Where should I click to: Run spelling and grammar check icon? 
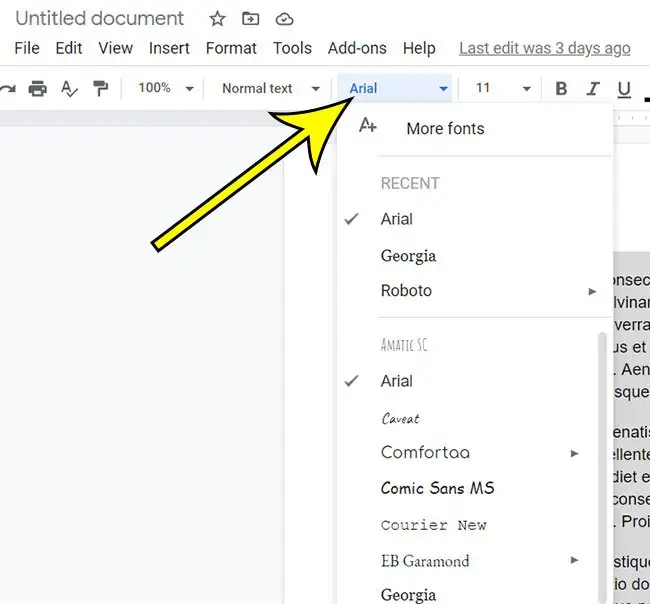coord(69,89)
